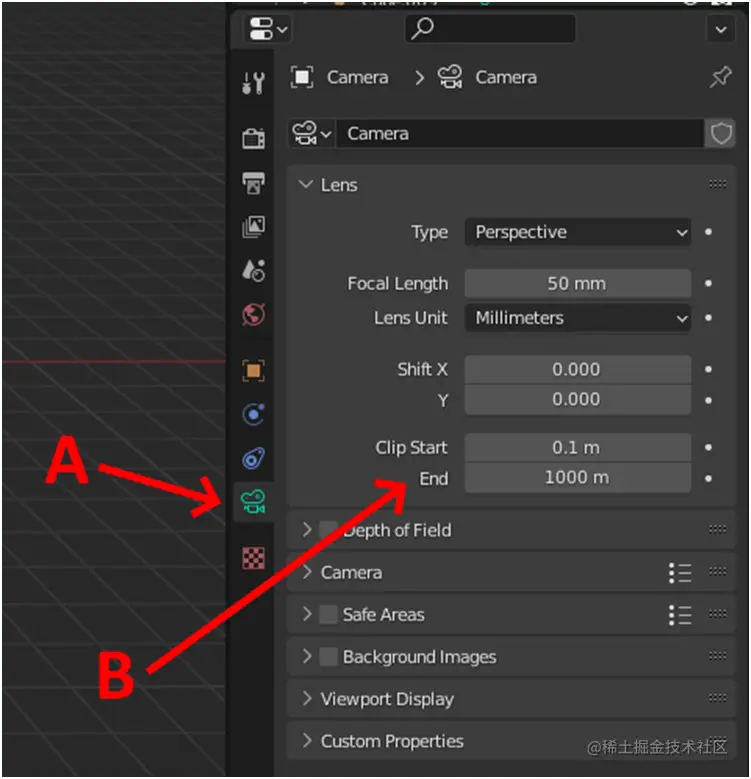Viewport: 751px width, 779px height.
Task: Animate Shift Y via its dot
Action: (708, 400)
